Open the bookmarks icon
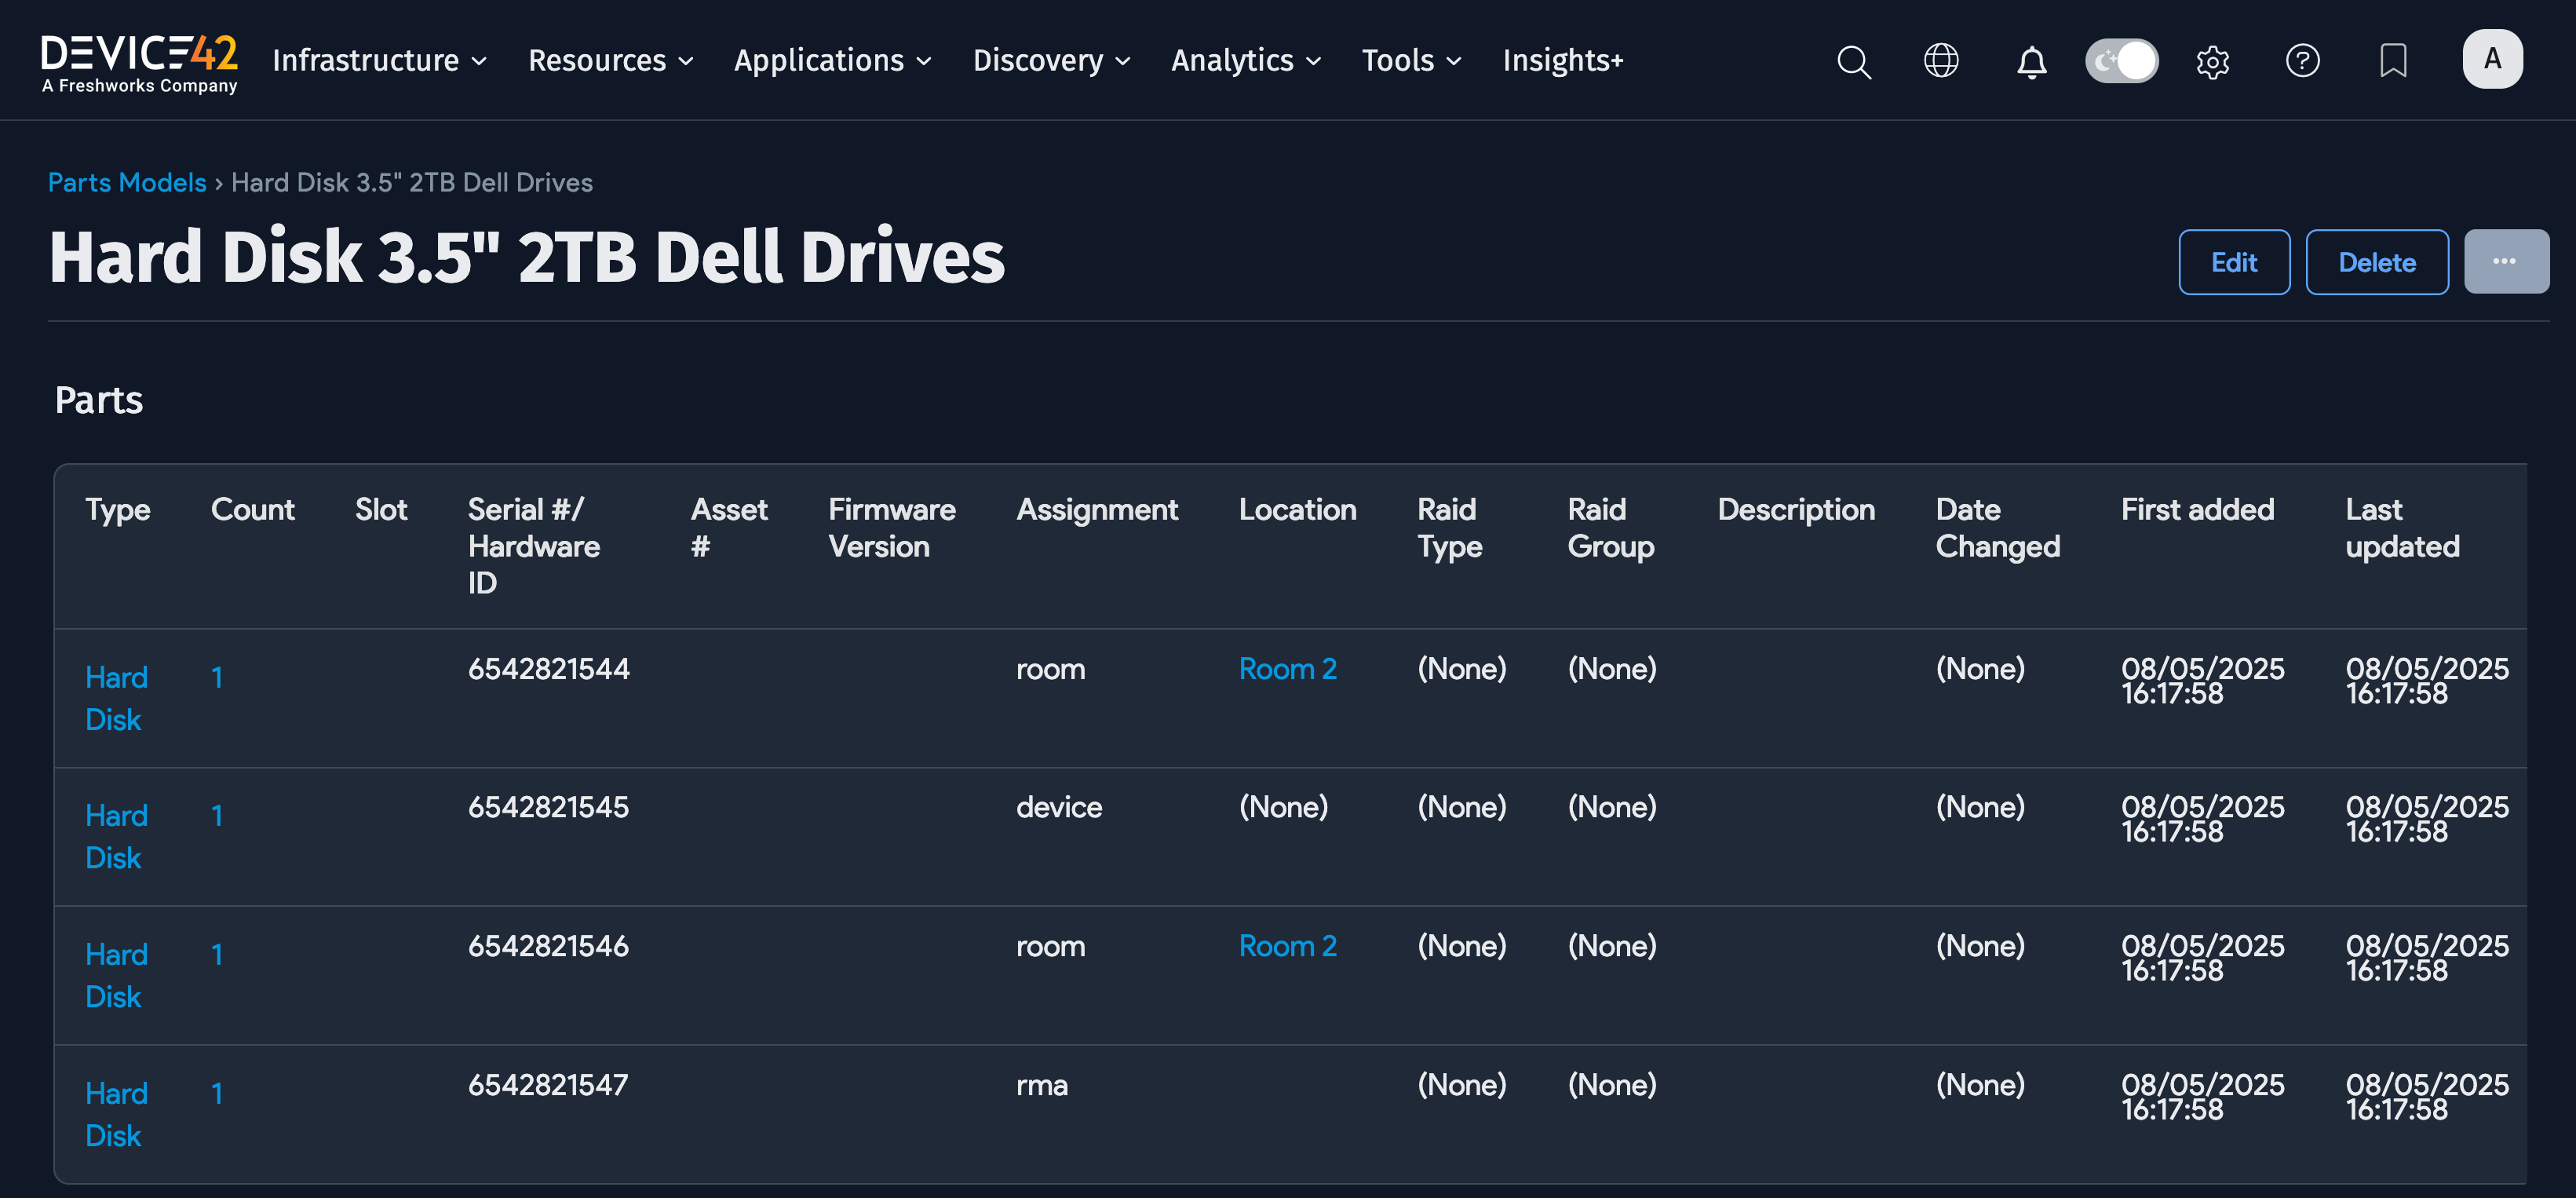The width and height of the screenshot is (2576, 1198). [2392, 61]
